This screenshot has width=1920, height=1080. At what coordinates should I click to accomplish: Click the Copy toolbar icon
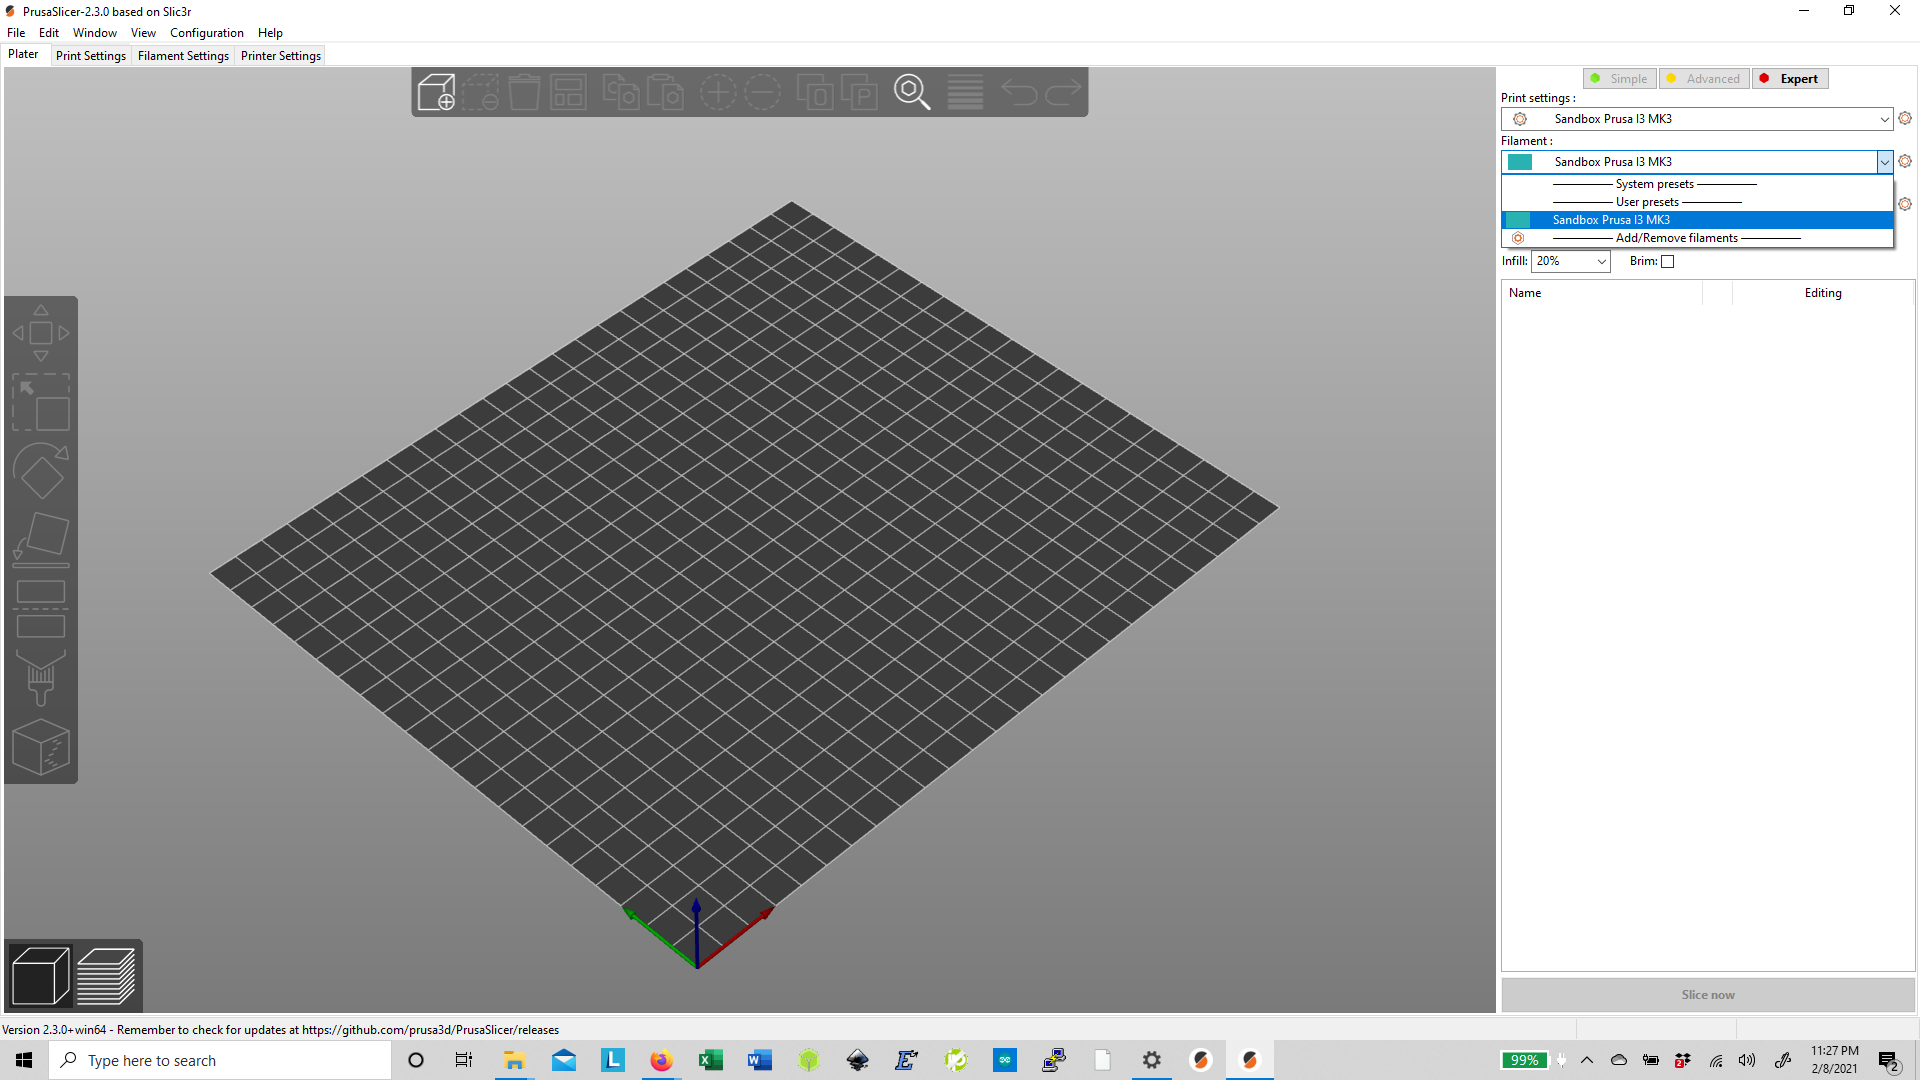coord(621,92)
